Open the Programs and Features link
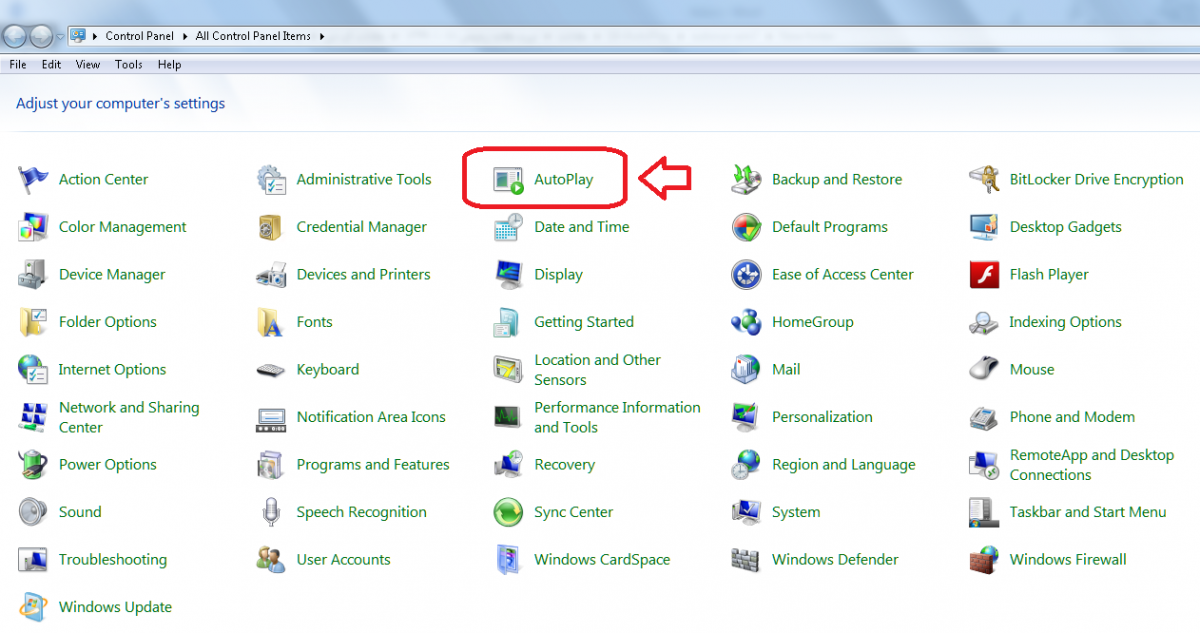 372,465
